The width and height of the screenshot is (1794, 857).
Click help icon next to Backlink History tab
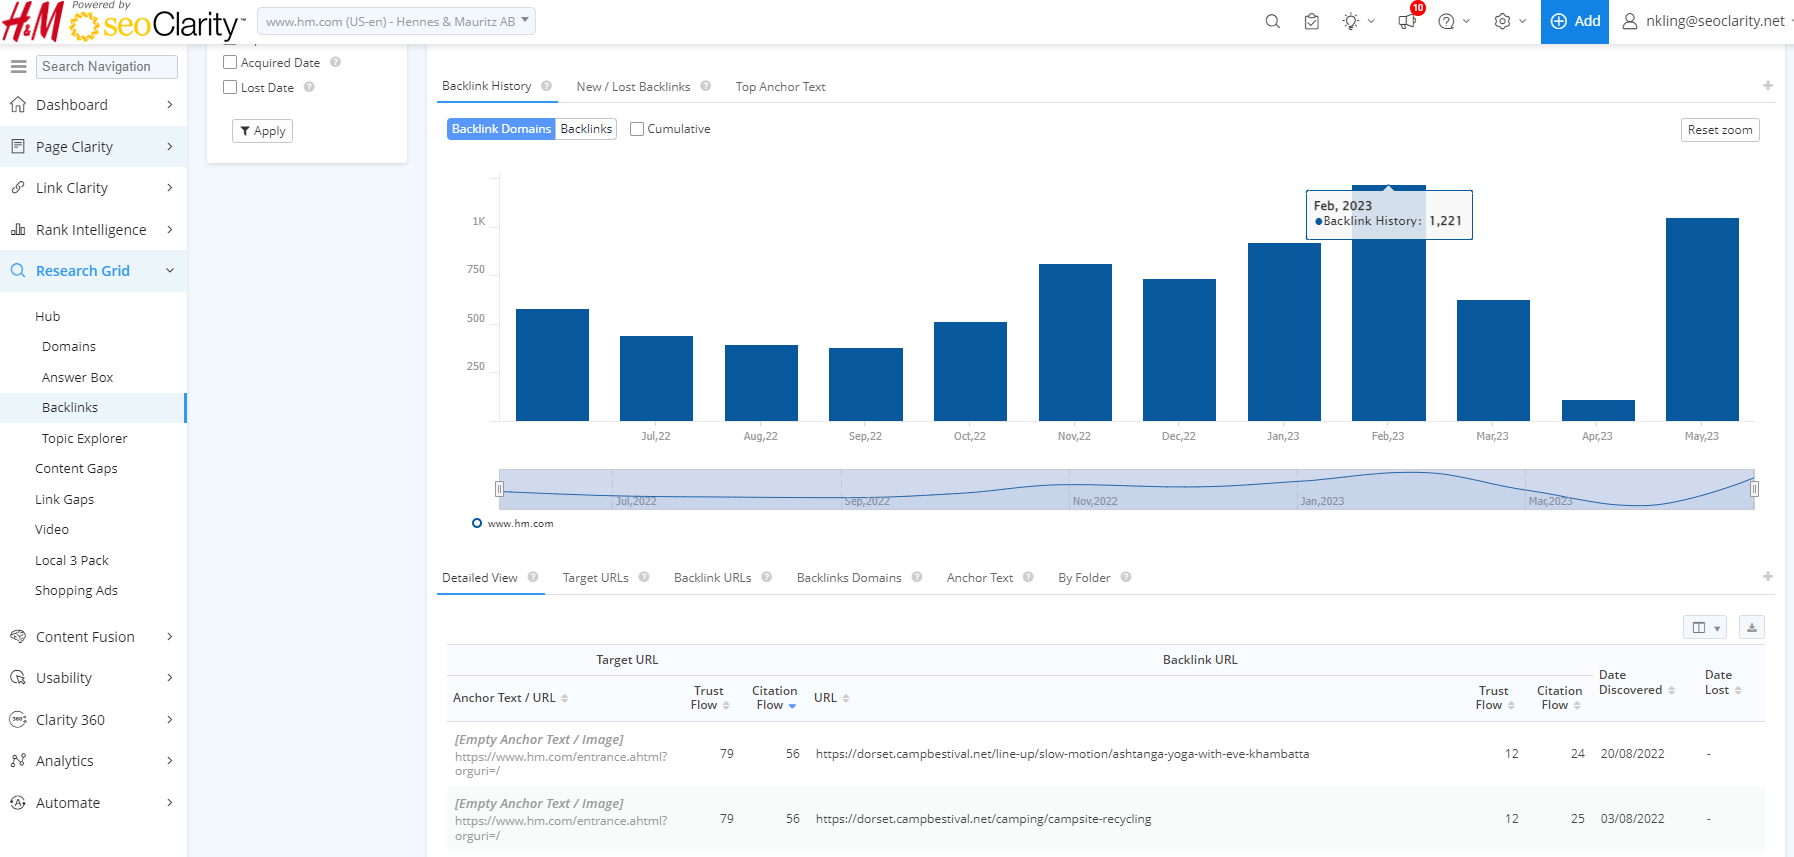[547, 86]
